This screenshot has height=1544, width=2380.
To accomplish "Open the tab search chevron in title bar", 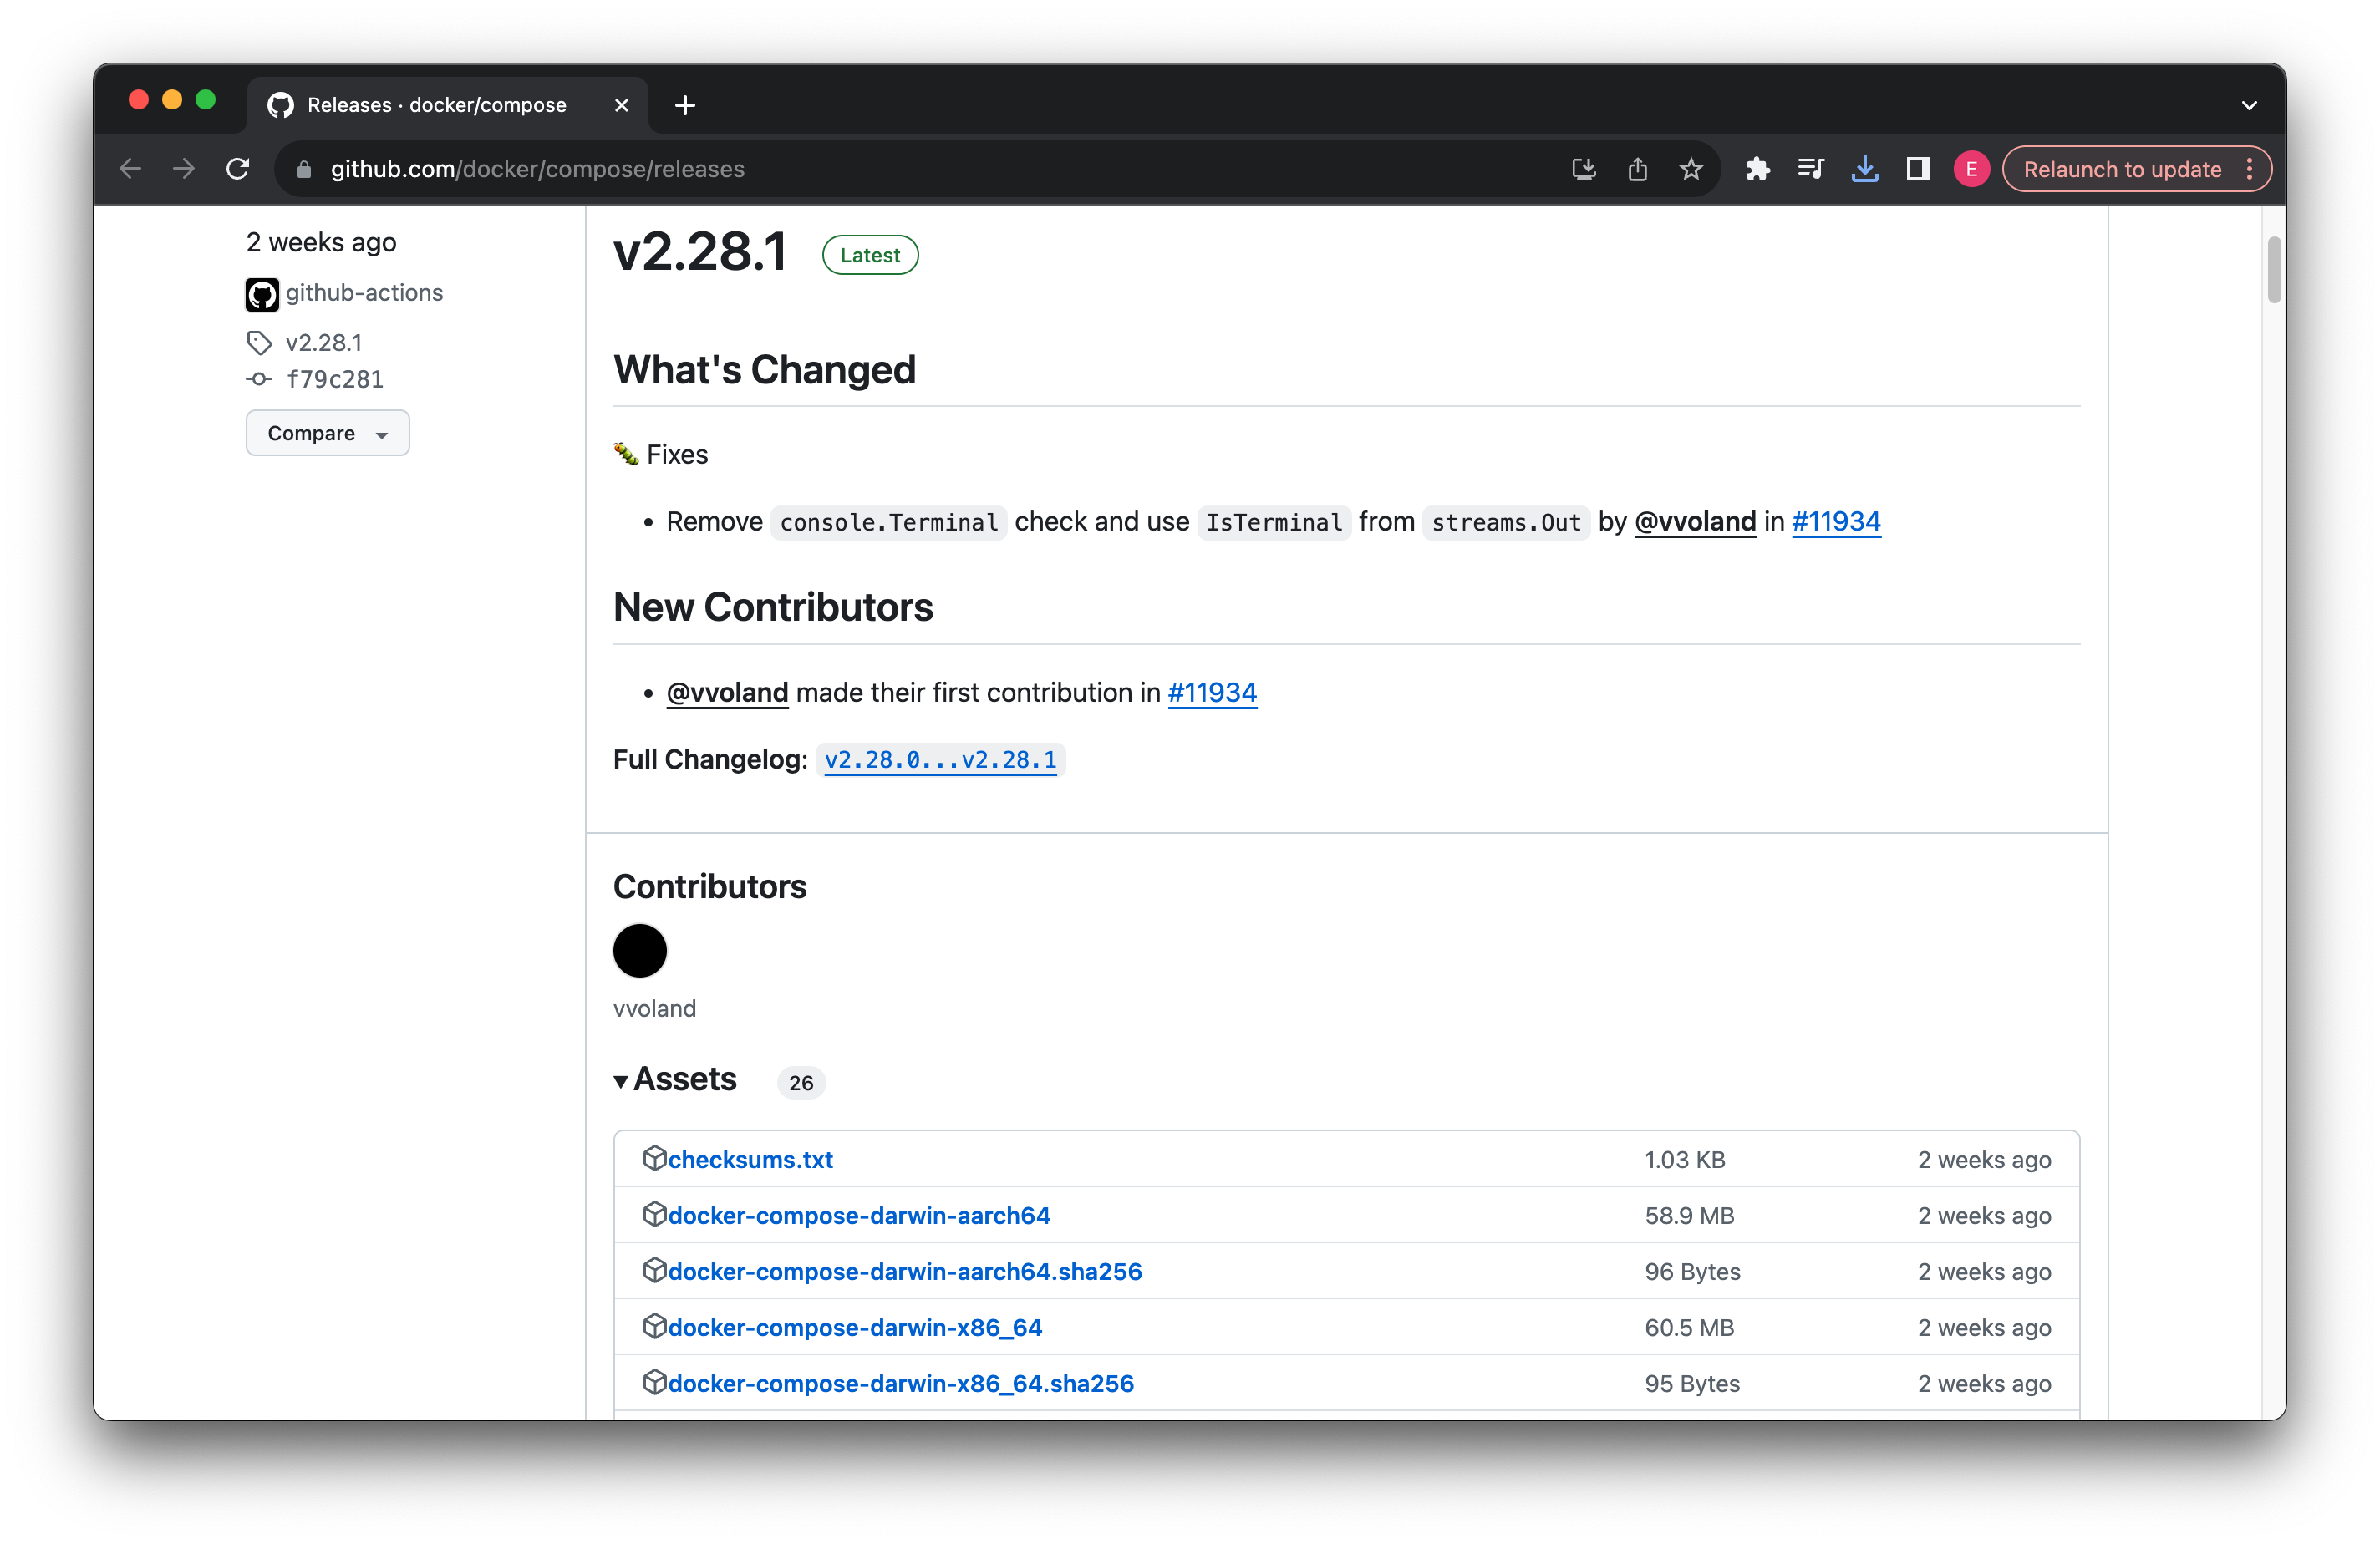I will (x=2249, y=105).
